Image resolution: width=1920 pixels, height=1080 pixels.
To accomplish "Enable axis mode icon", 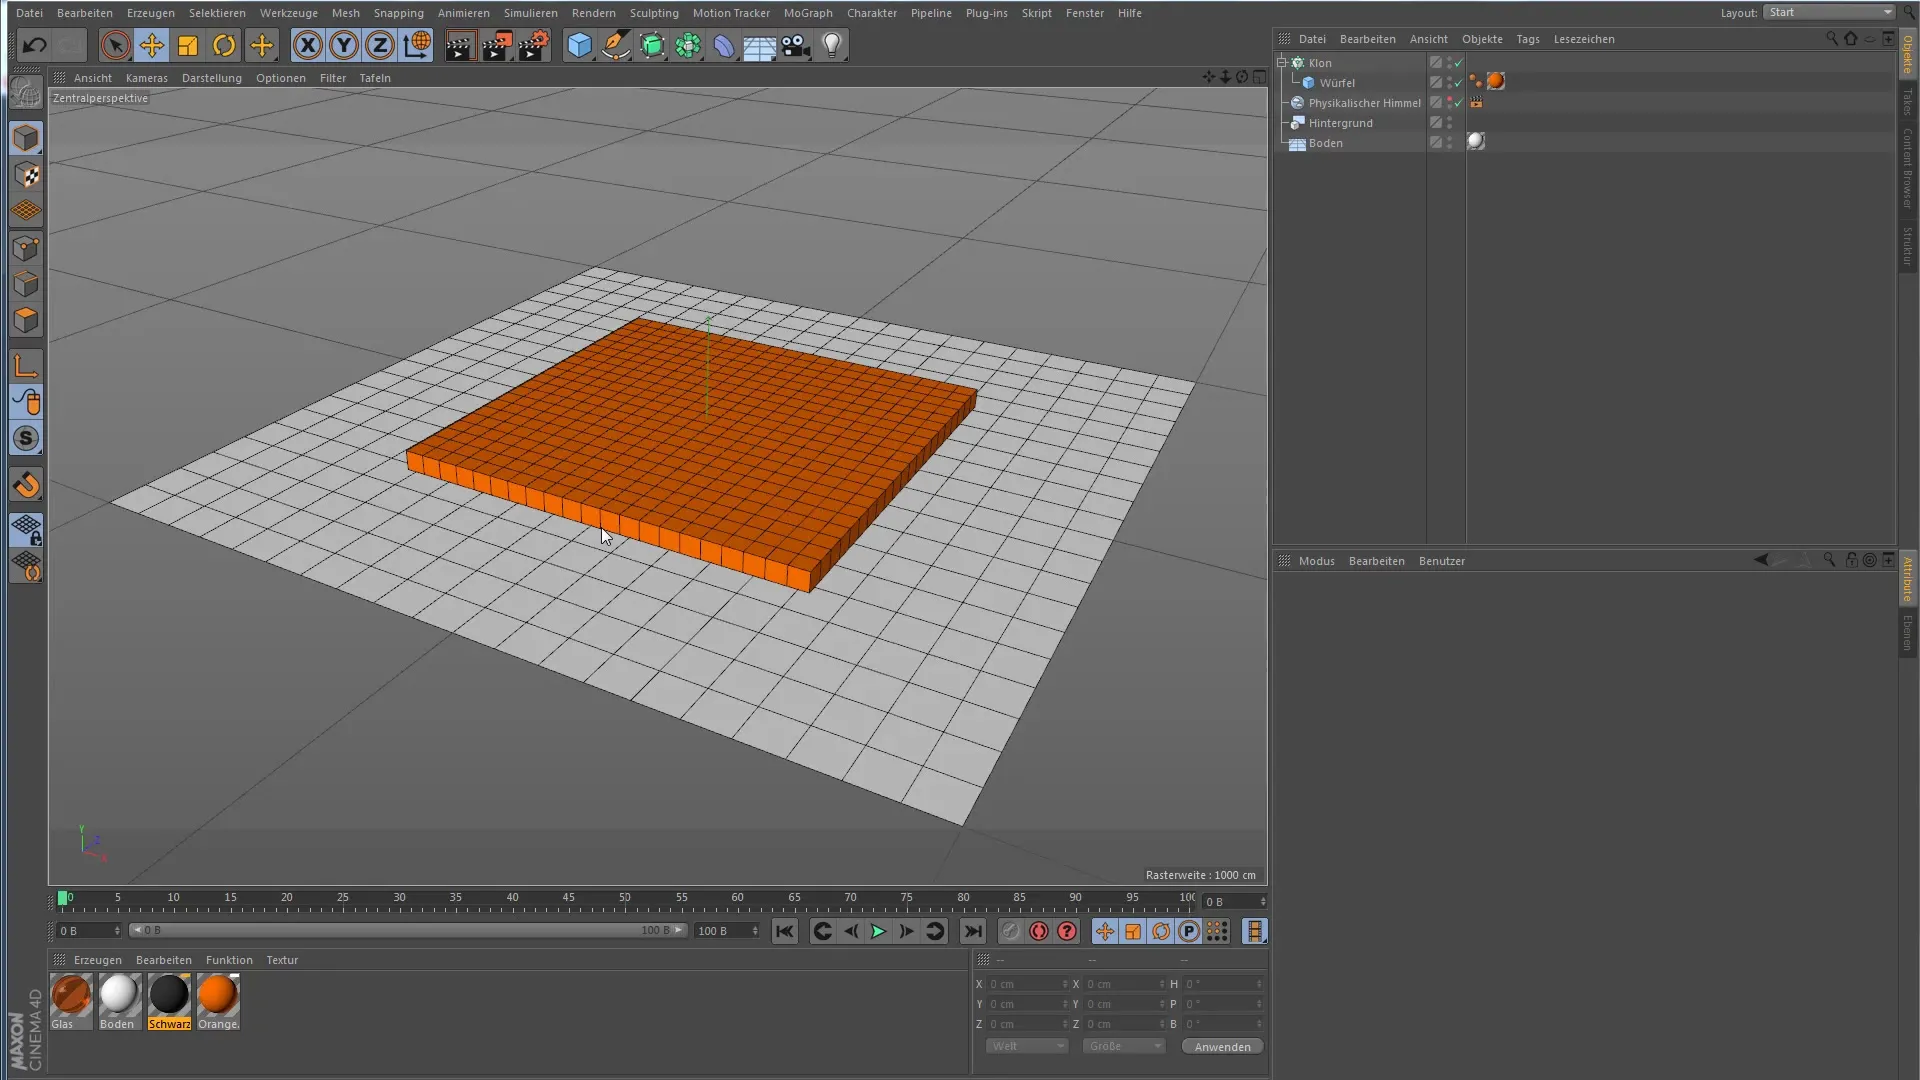I will tap(26, 366).
